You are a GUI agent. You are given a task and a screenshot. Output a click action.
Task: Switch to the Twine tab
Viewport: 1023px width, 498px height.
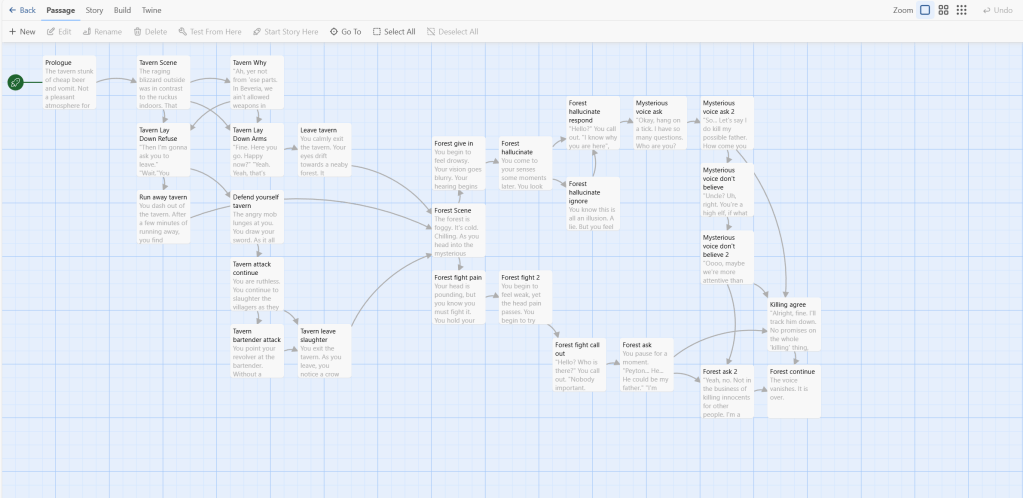pyautogui.click(x=151, y=10)
